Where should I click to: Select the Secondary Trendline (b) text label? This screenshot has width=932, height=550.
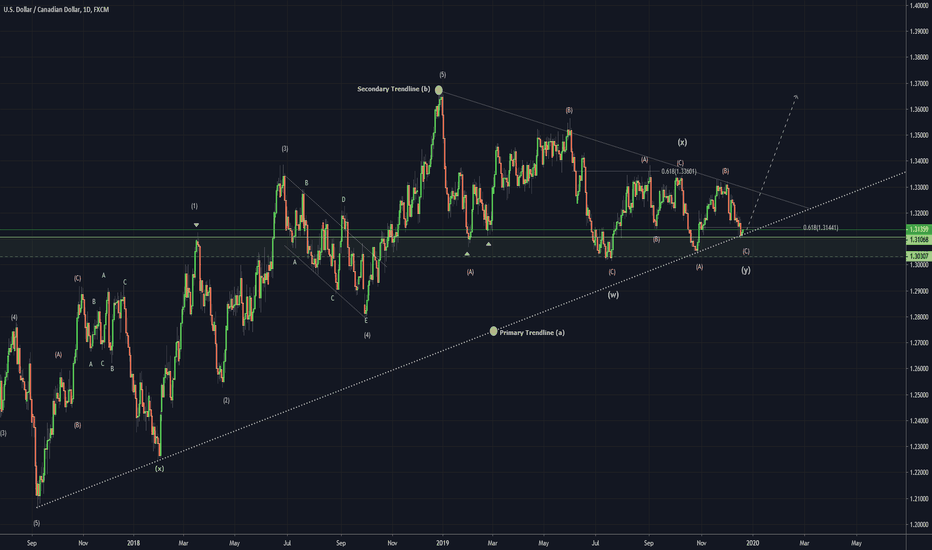393,89
